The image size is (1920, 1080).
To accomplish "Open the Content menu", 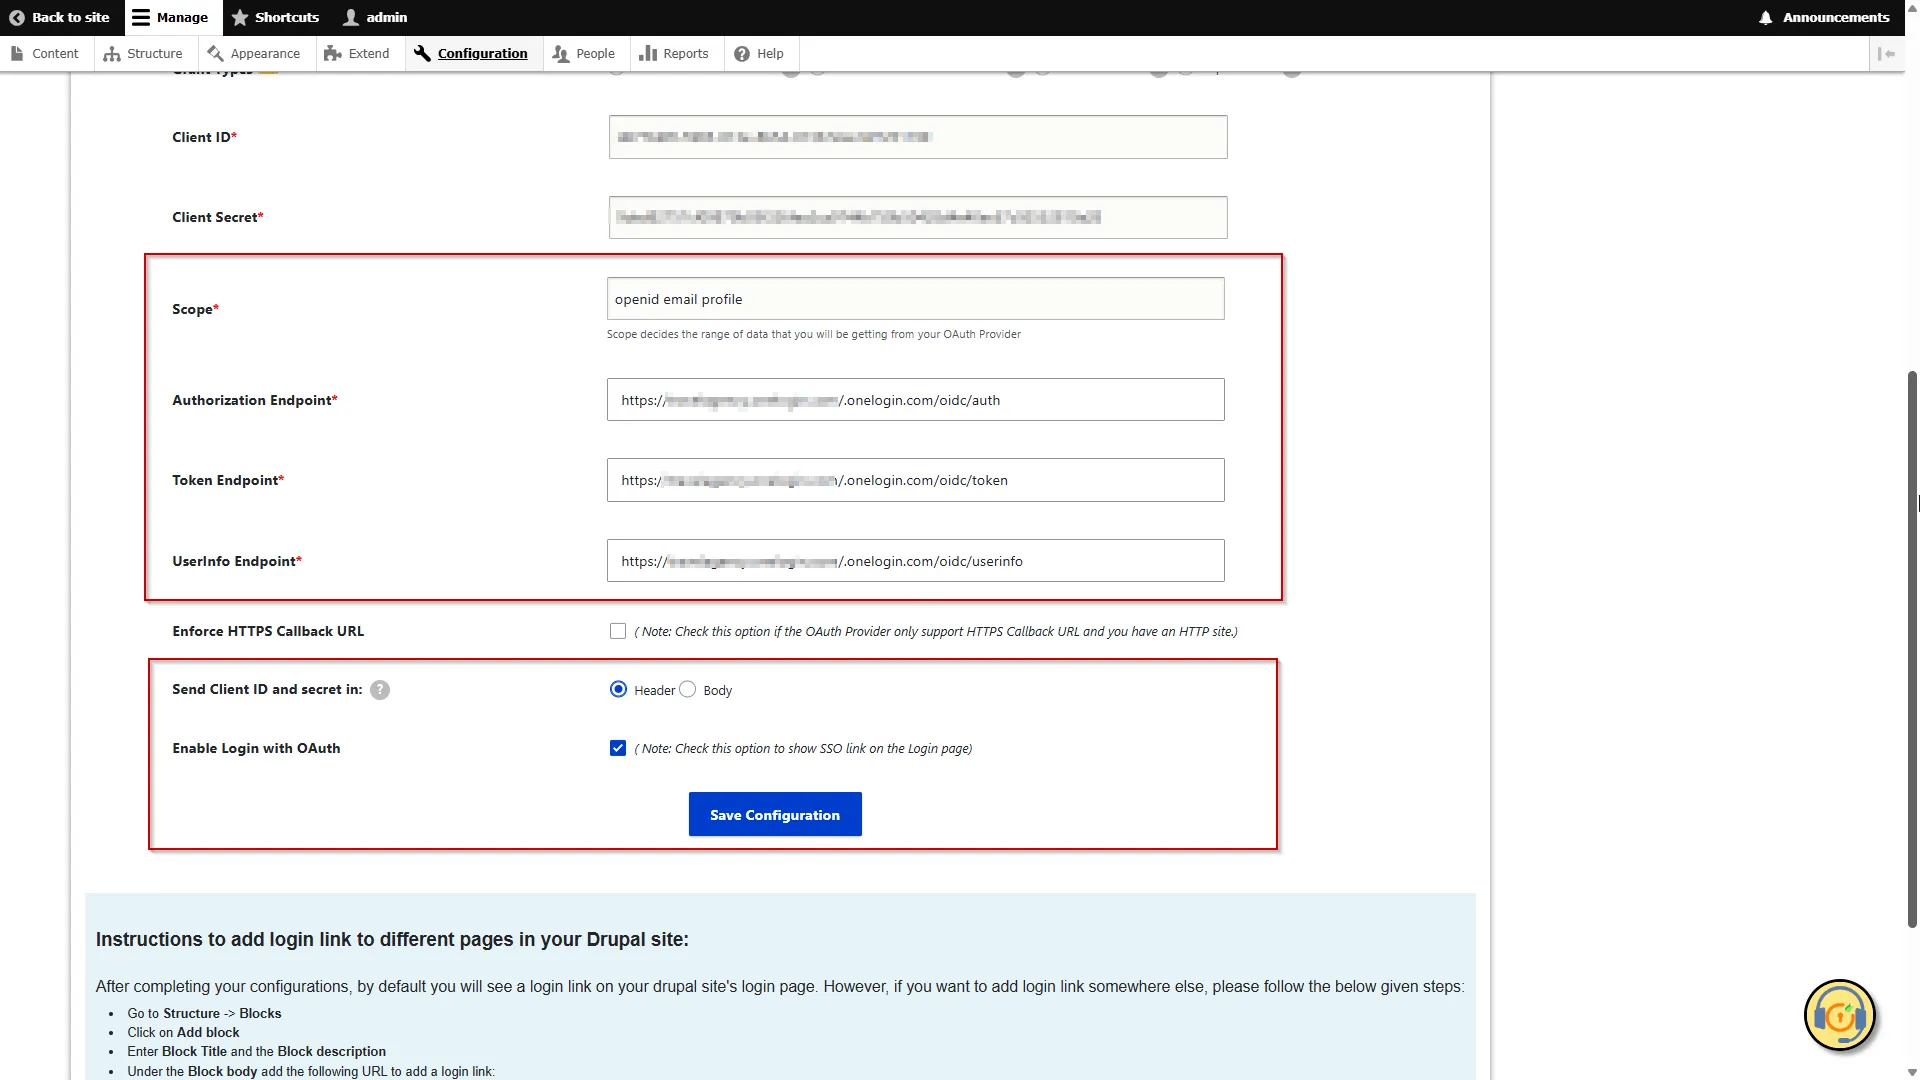I will pos(46,54).
